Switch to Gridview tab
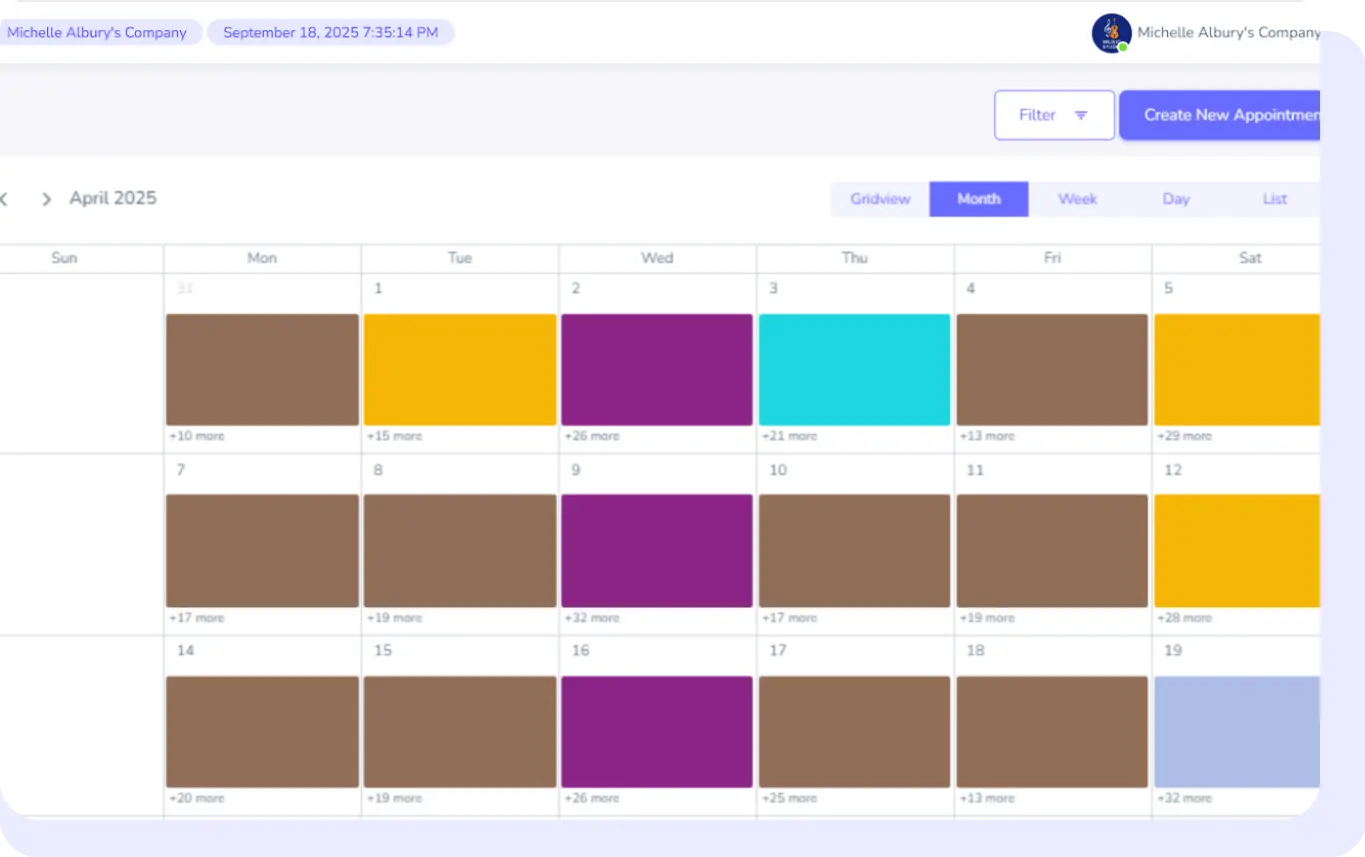 pyautogui.click(x=880, y=199)
